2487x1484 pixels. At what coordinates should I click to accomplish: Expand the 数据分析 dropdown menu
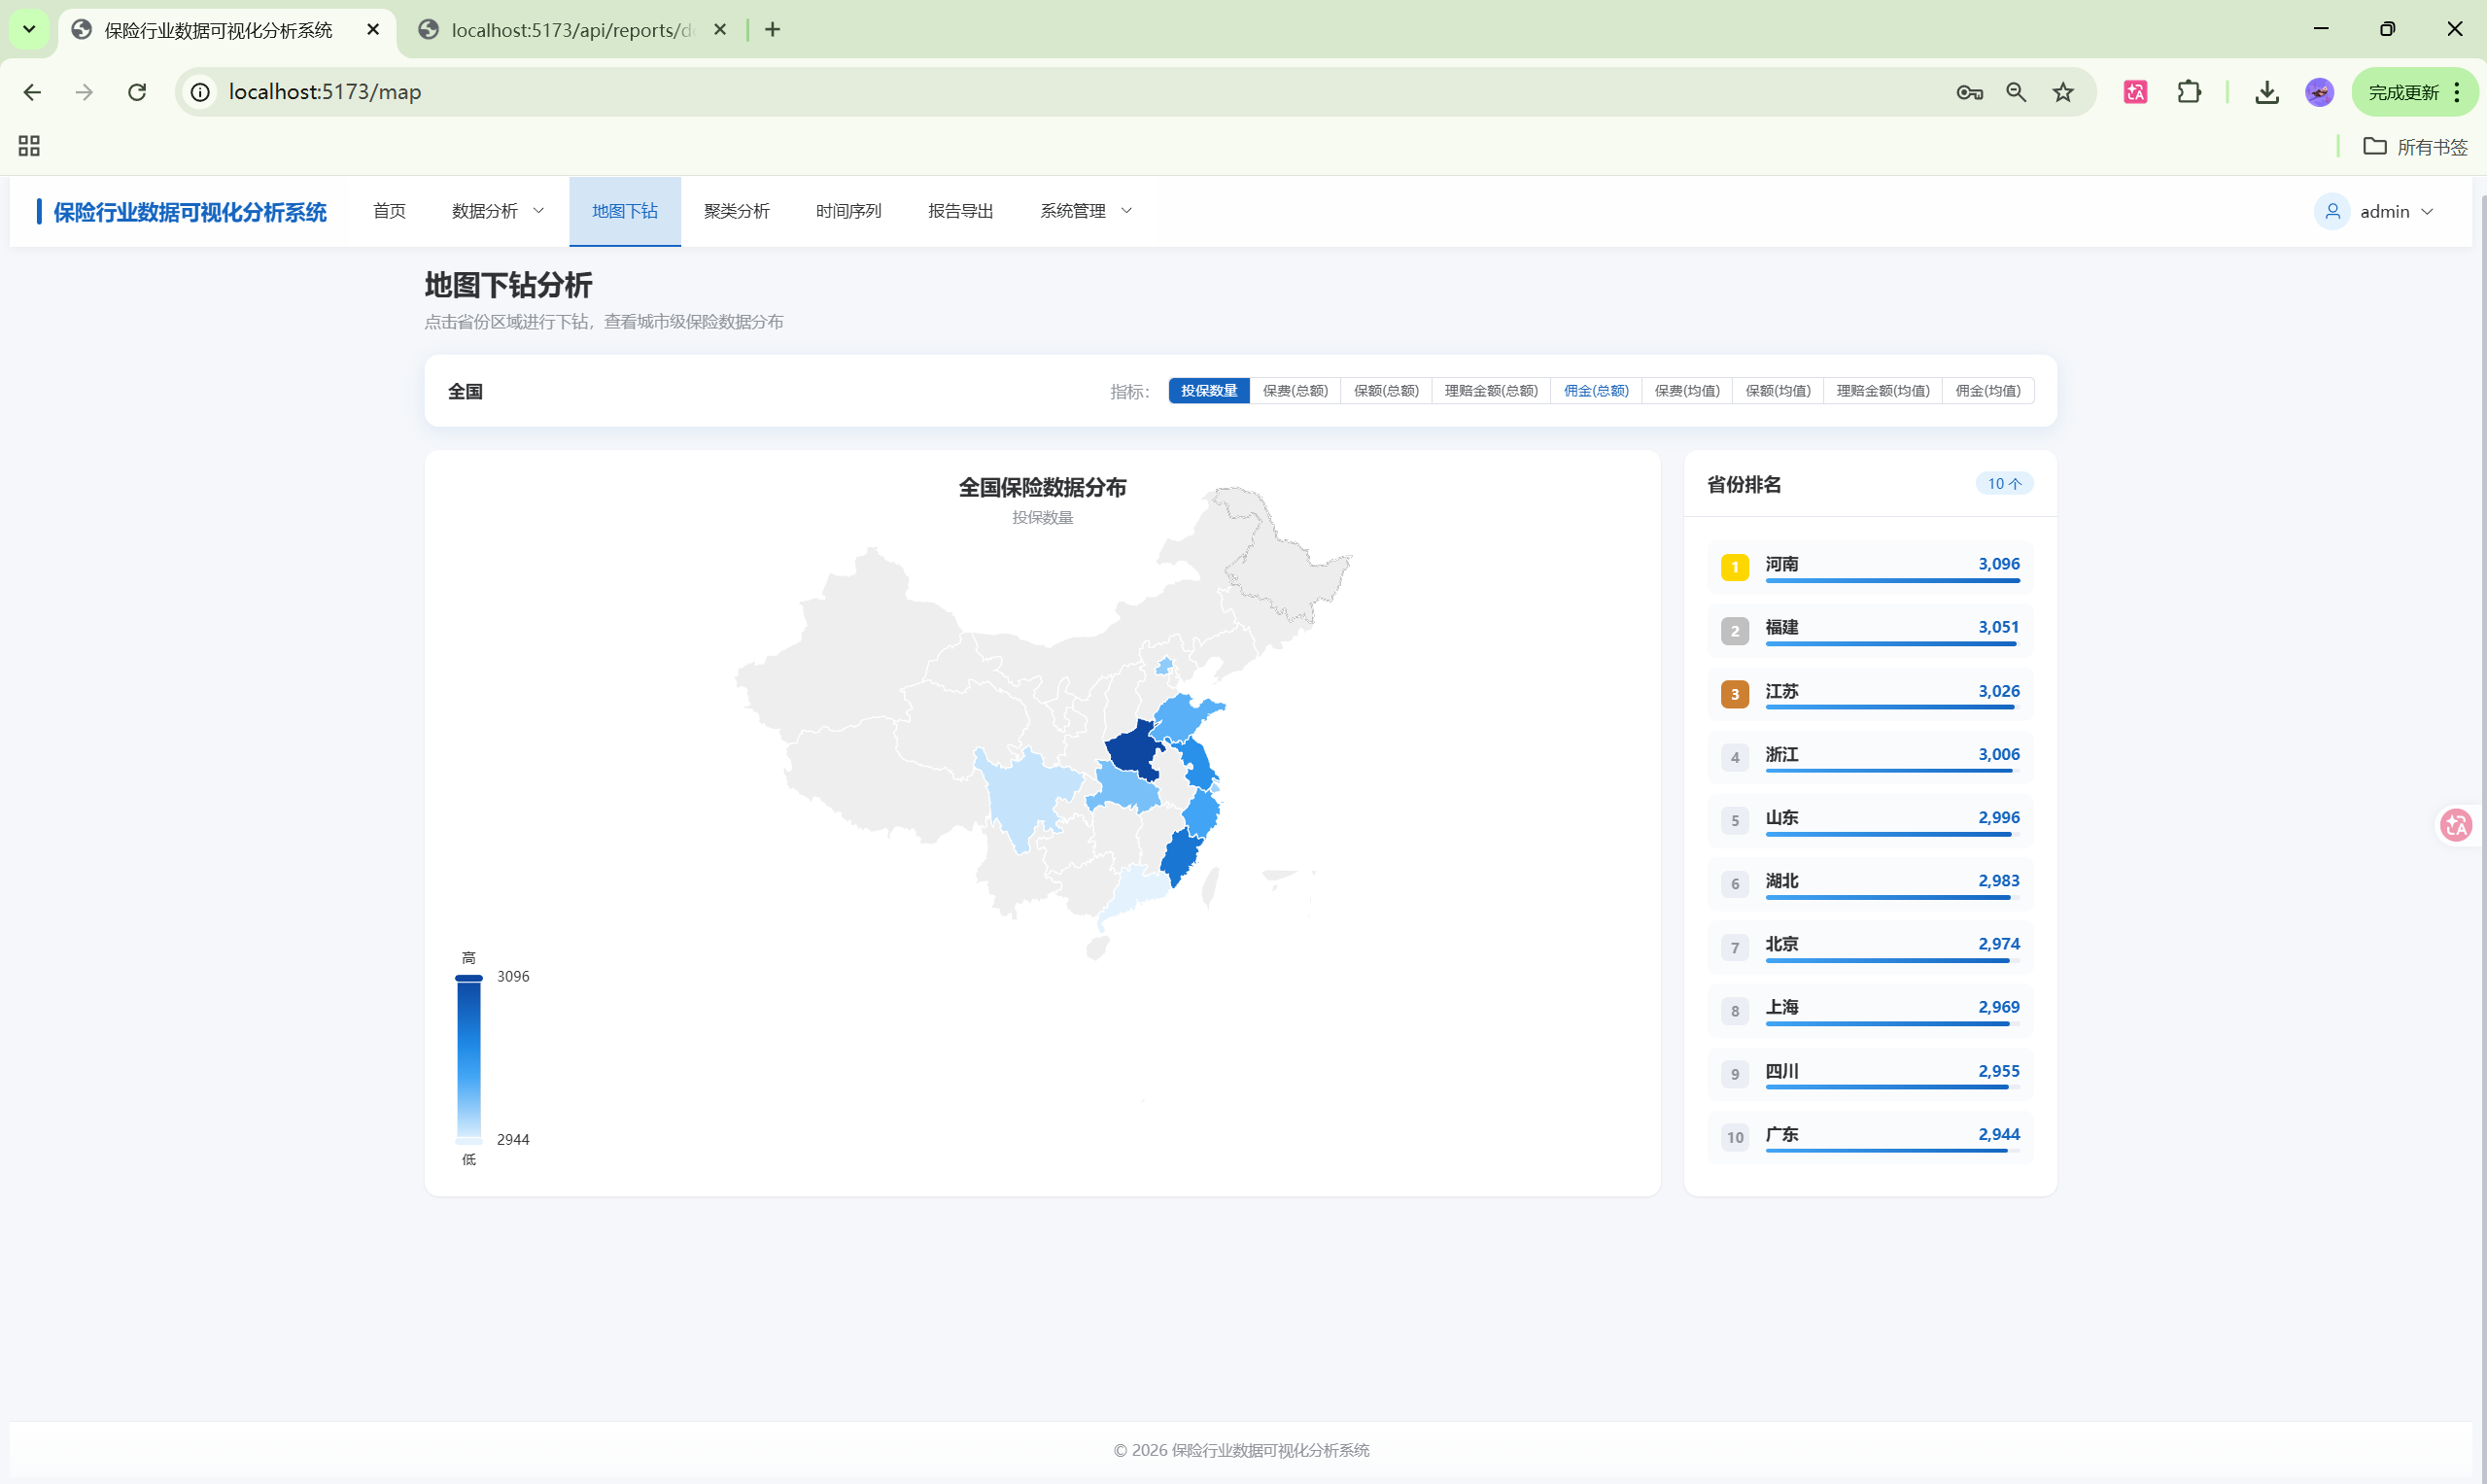[498, 211]
